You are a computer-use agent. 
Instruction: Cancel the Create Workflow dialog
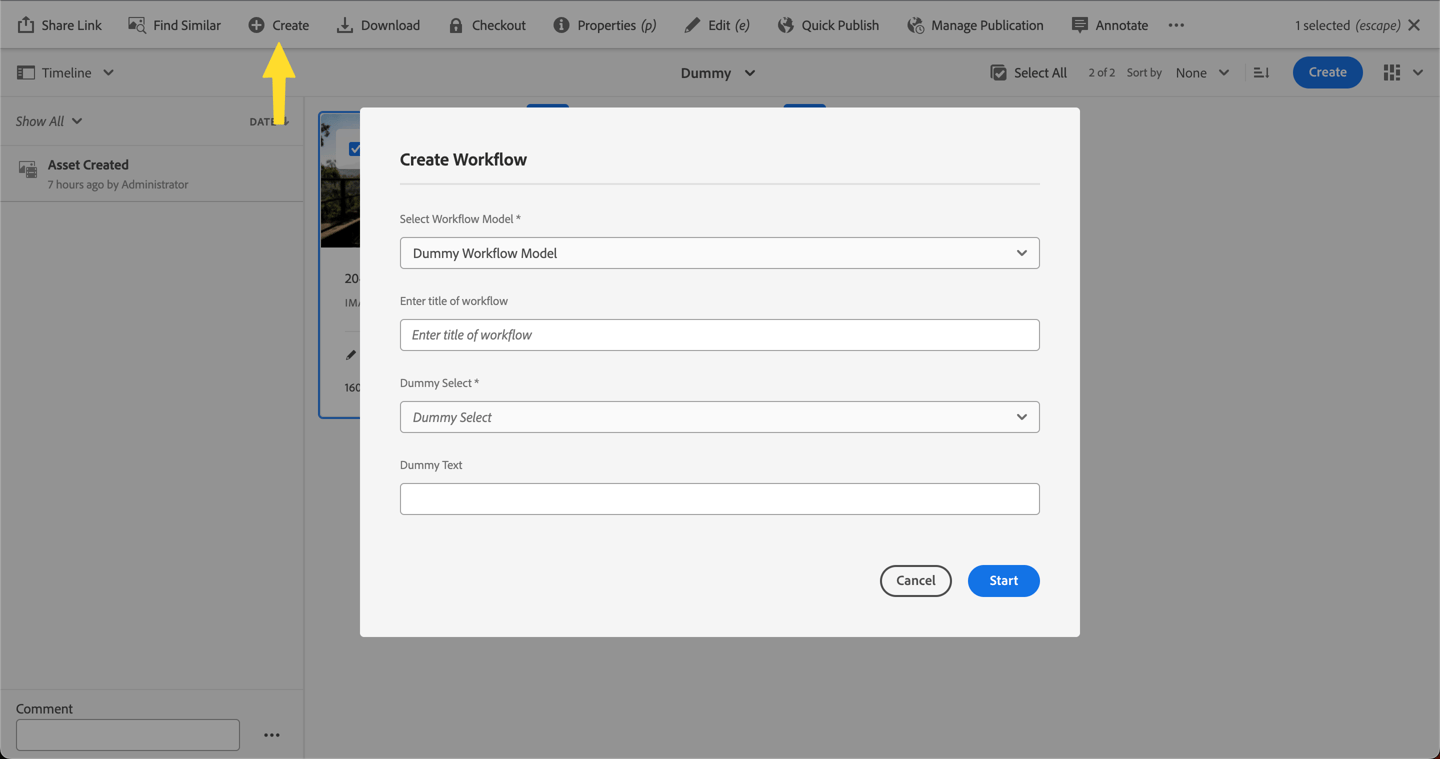click(x=915, y=581)
